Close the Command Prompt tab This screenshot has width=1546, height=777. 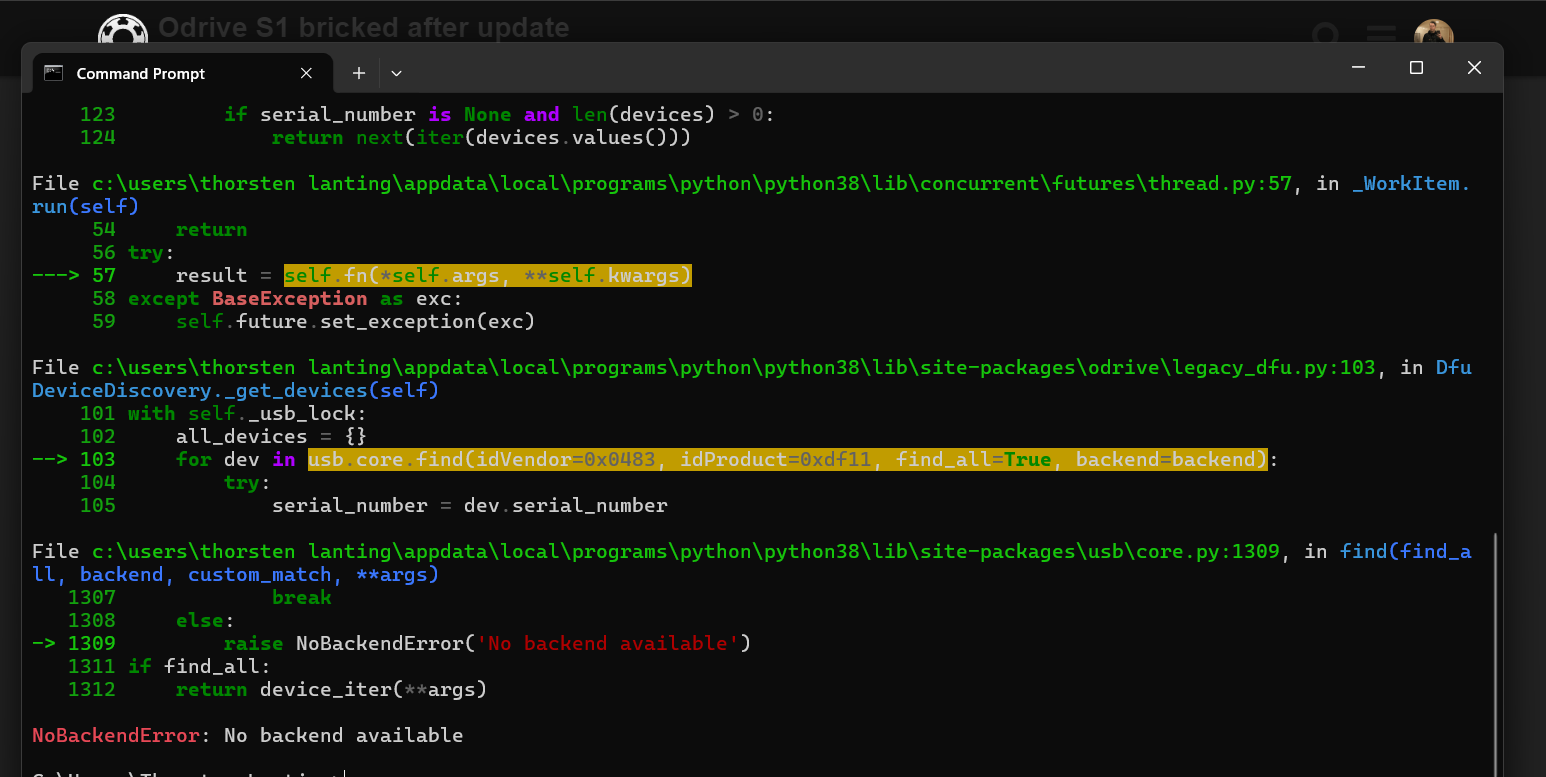click(x=307, y=73)
